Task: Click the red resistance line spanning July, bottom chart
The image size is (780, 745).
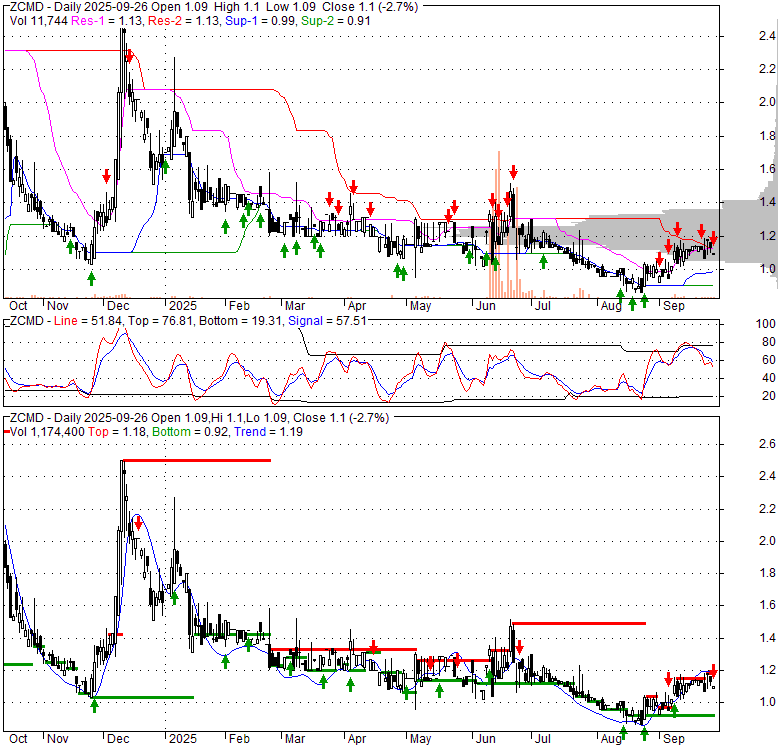Action: (579, 623)
